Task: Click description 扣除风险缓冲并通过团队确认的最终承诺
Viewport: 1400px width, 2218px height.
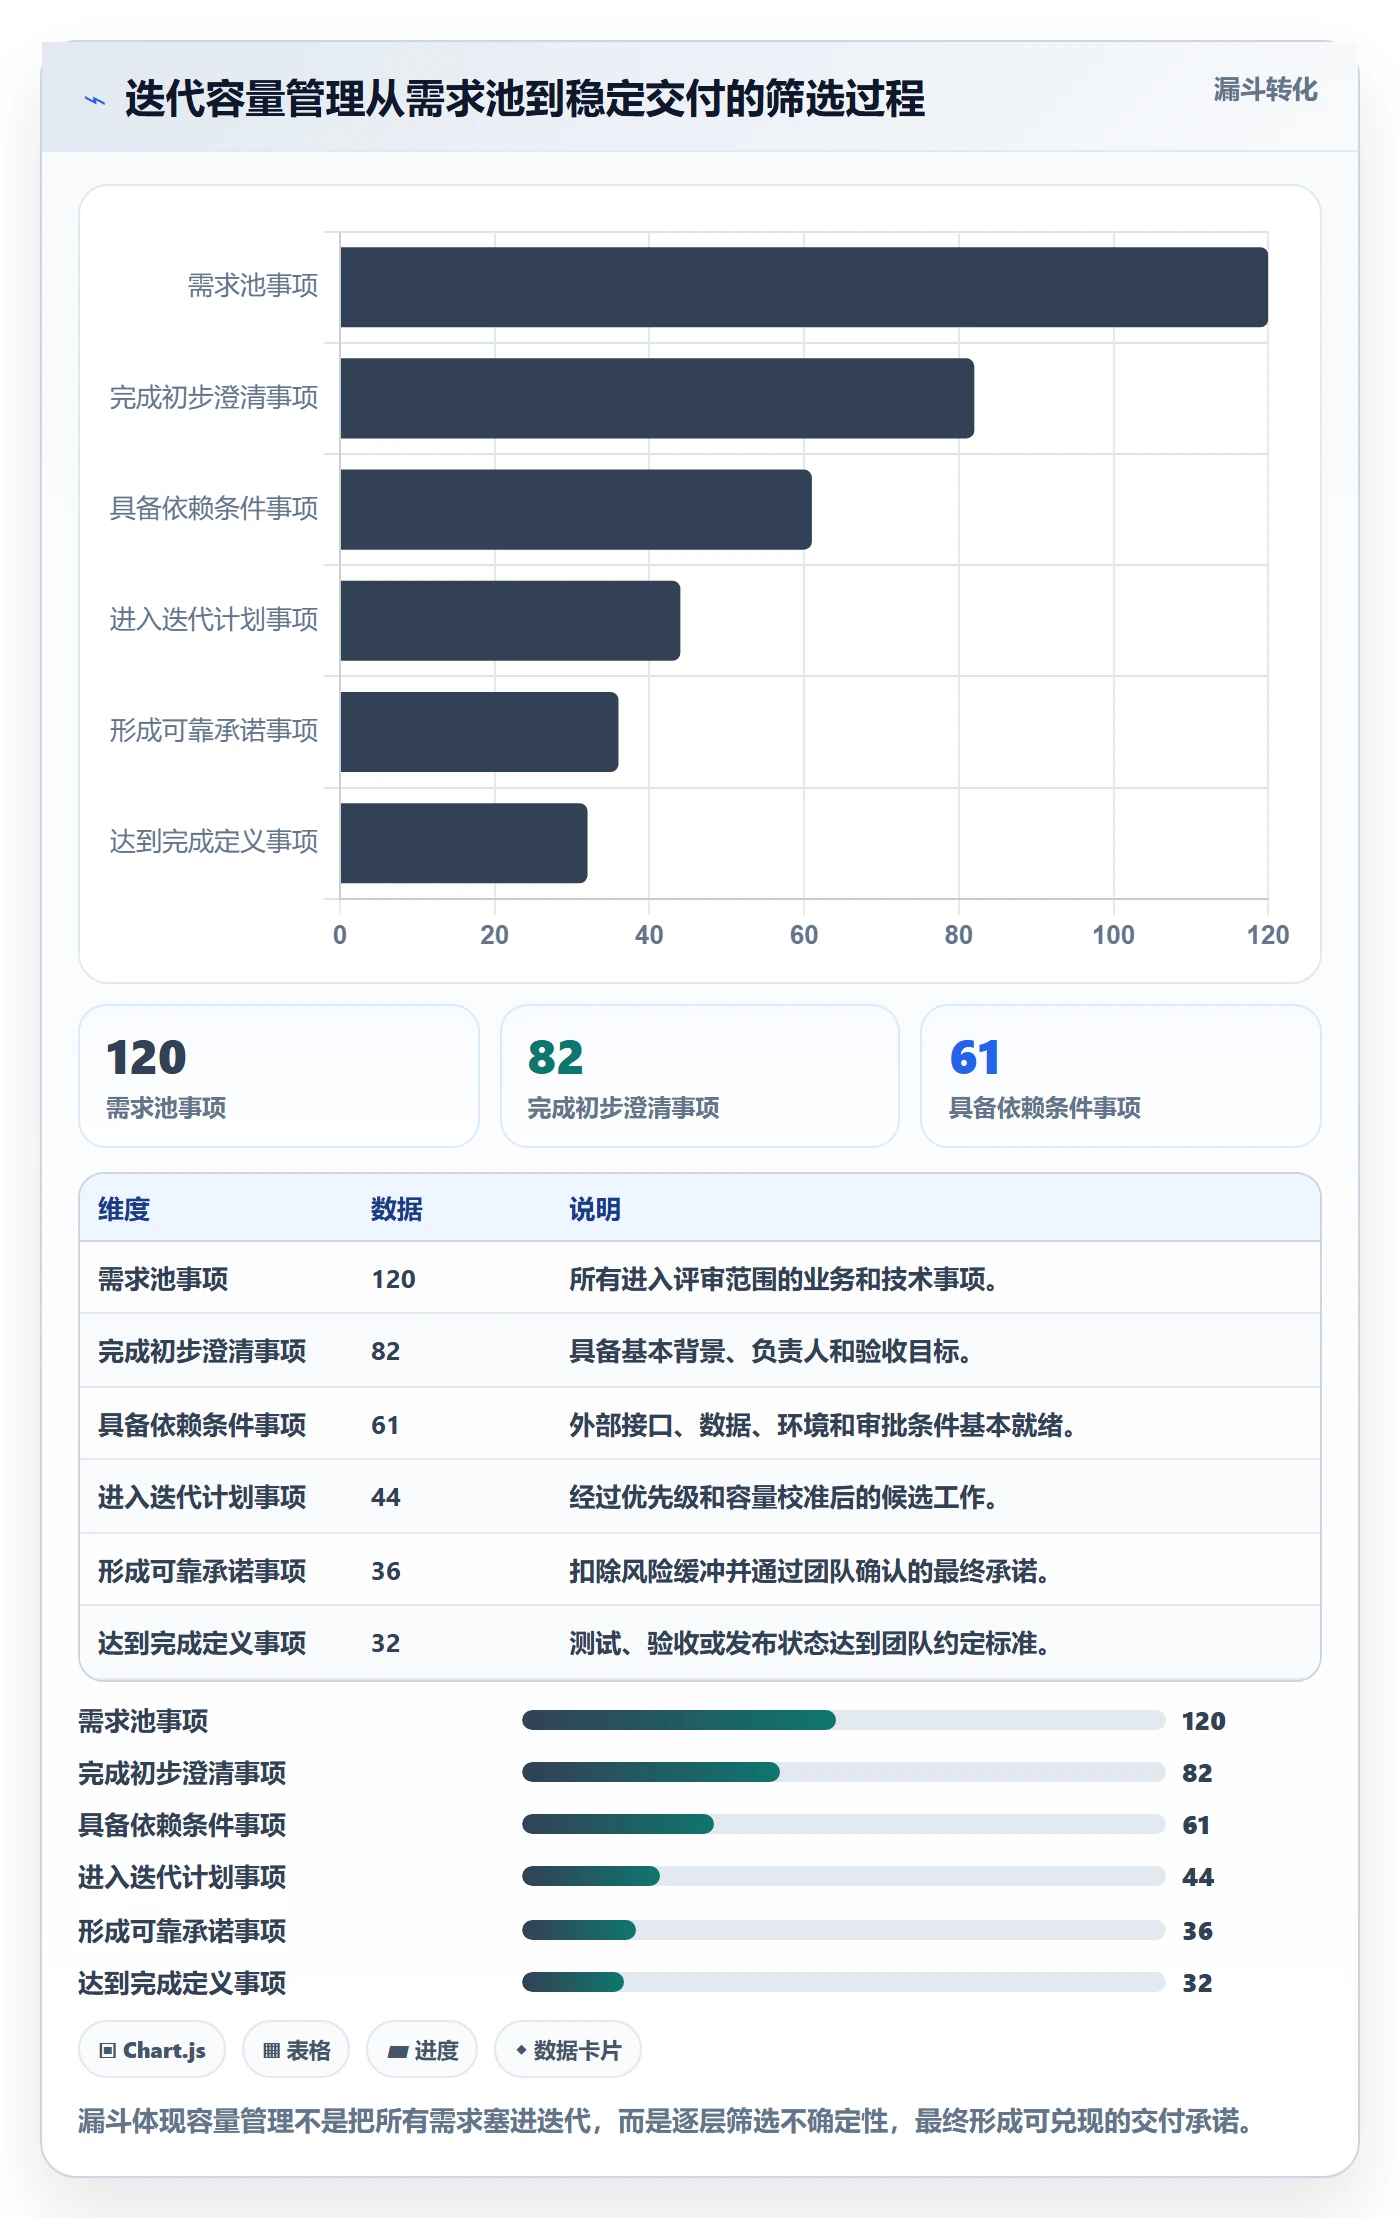Action: pos(809,1571)
